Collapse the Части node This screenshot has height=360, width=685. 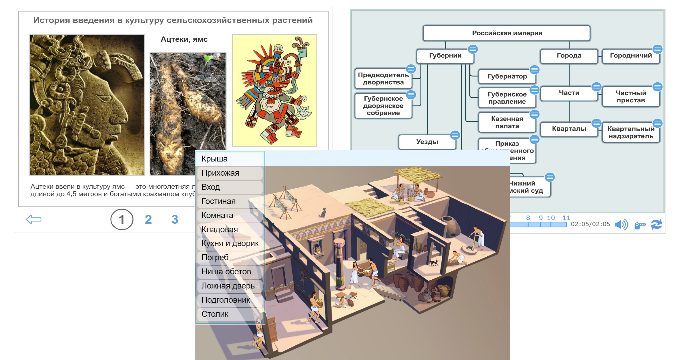click(x=596, y=87)
